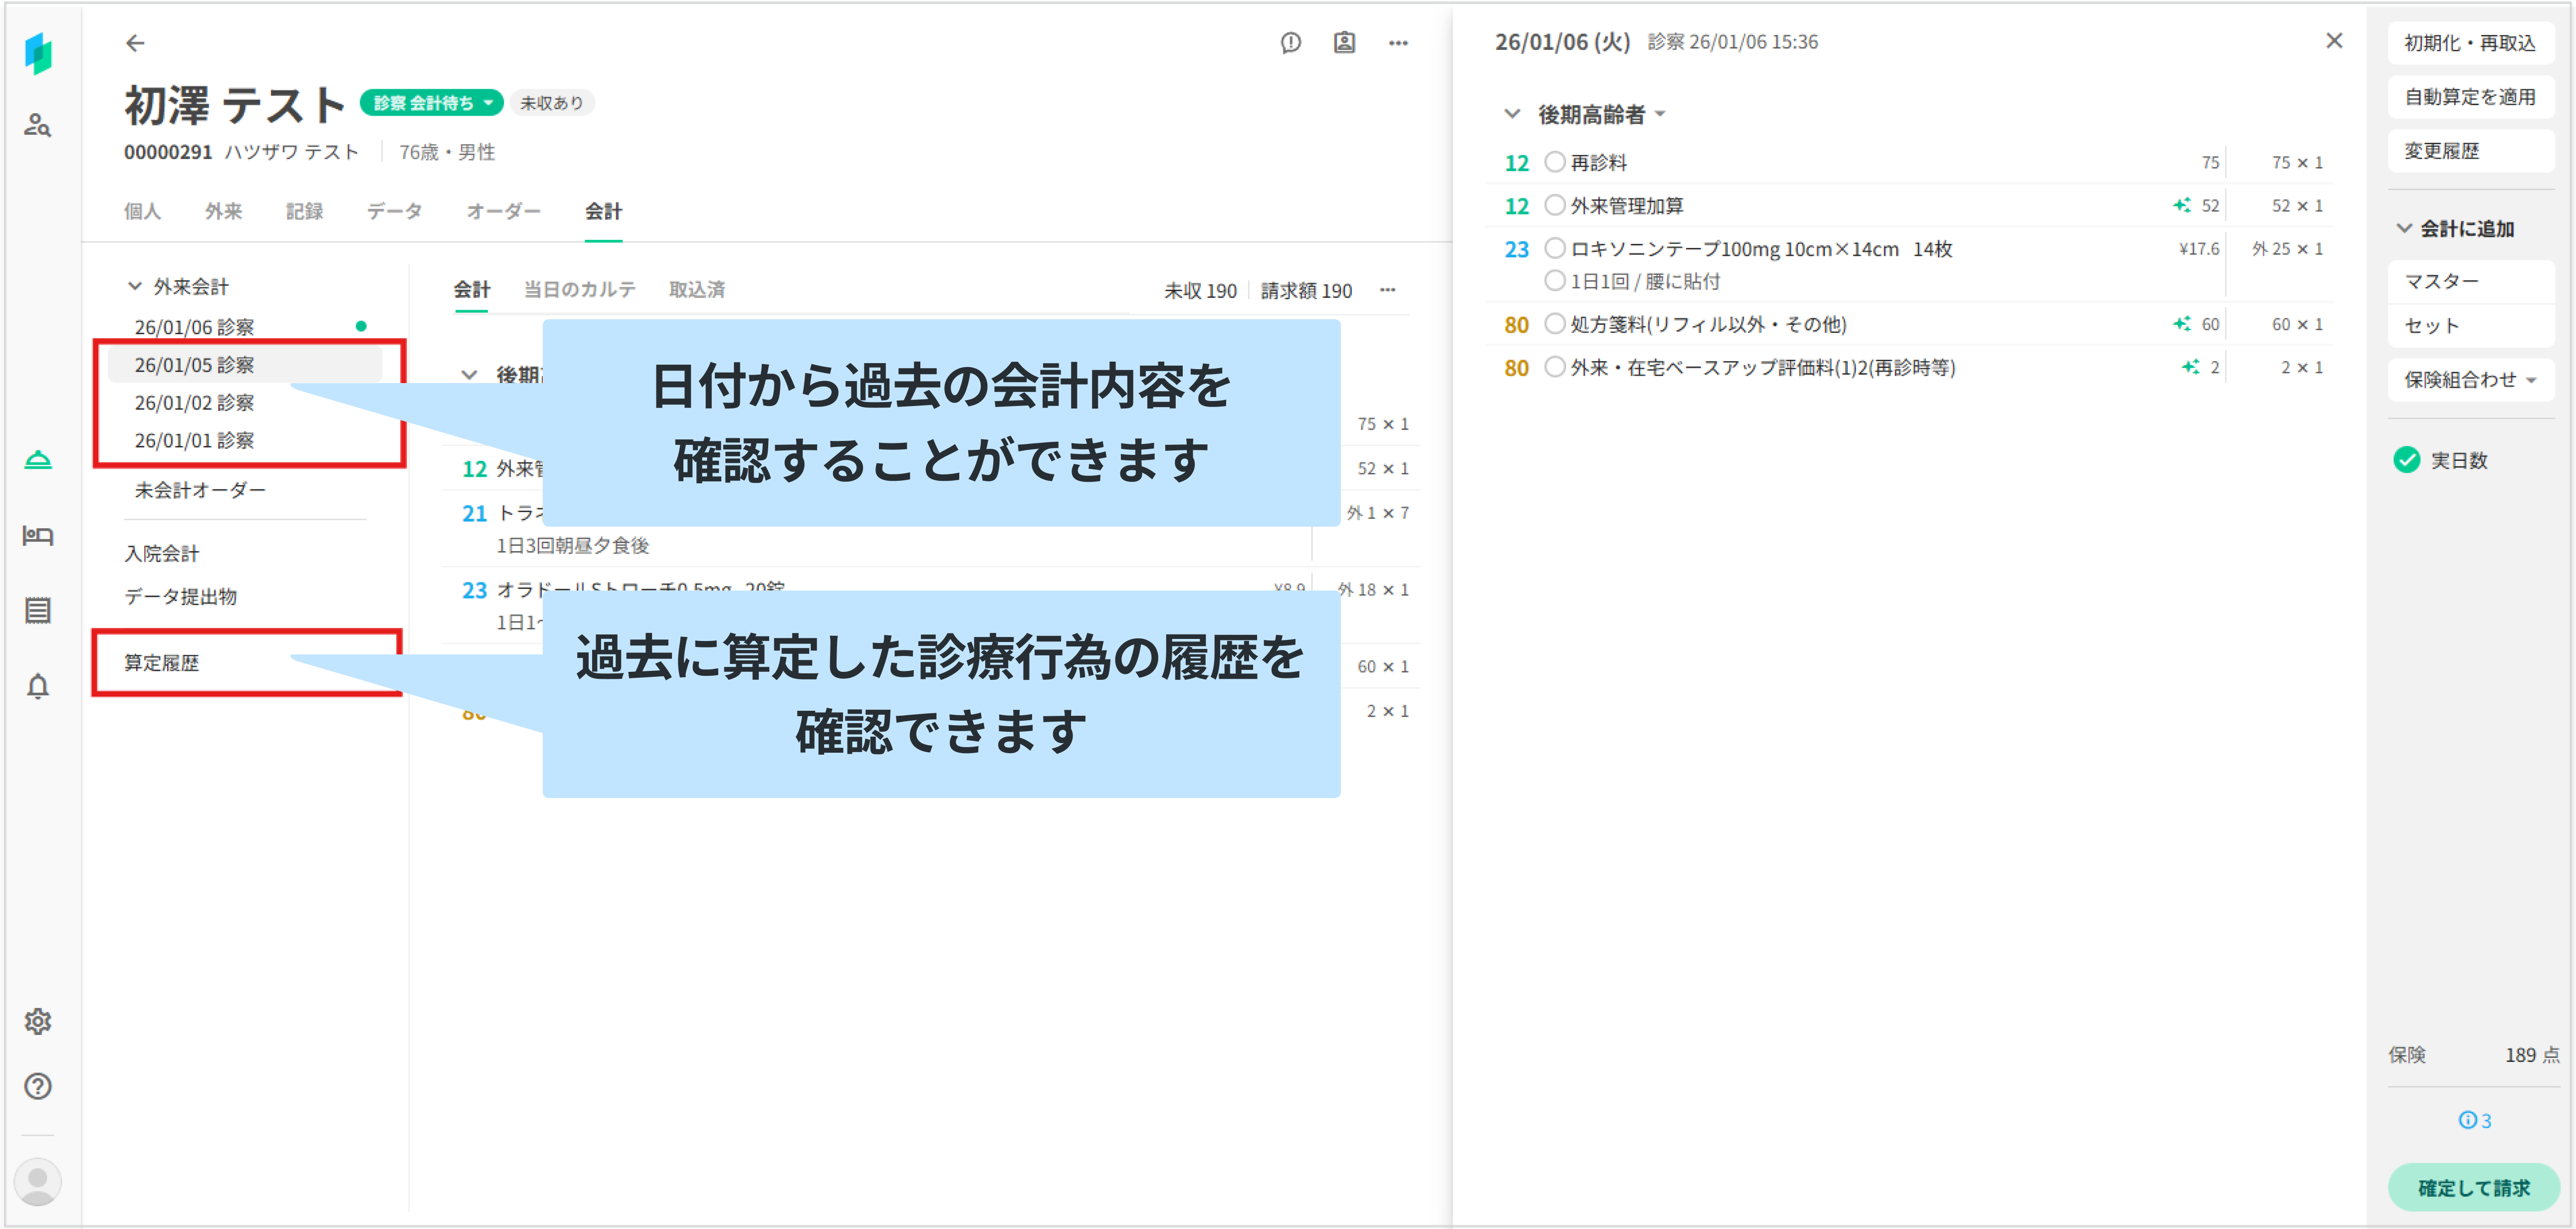Open the help question-mark icon
Image resolution: width=2576 pixels, height=1229 pixels.
(38, 1086)
